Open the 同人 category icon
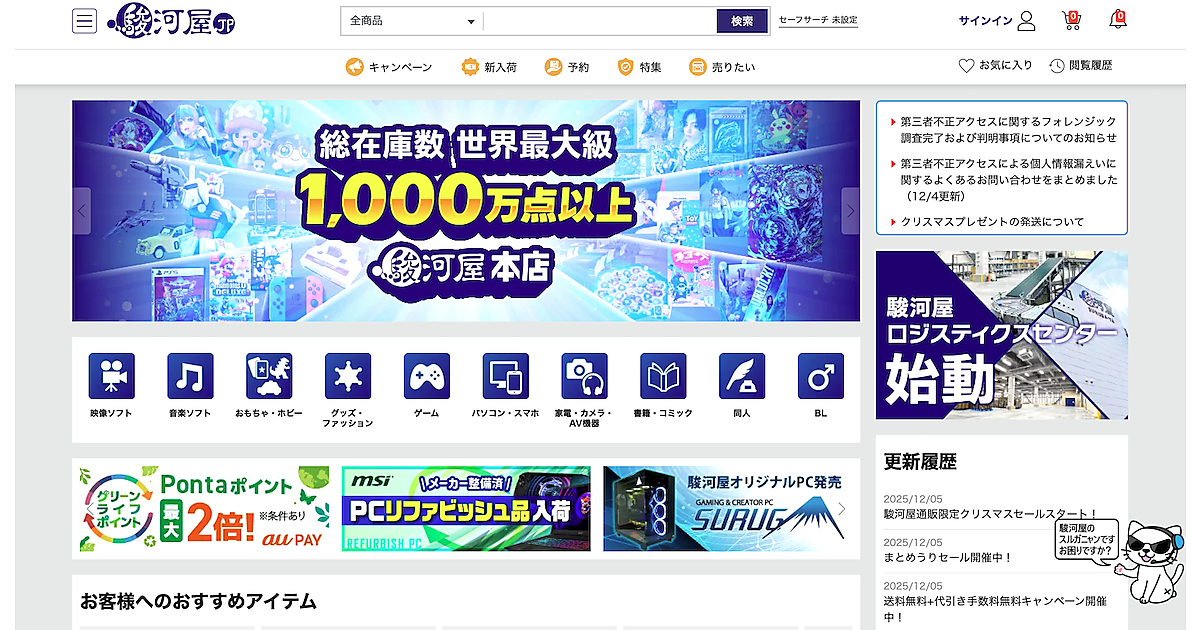 (x=742, y=377)
